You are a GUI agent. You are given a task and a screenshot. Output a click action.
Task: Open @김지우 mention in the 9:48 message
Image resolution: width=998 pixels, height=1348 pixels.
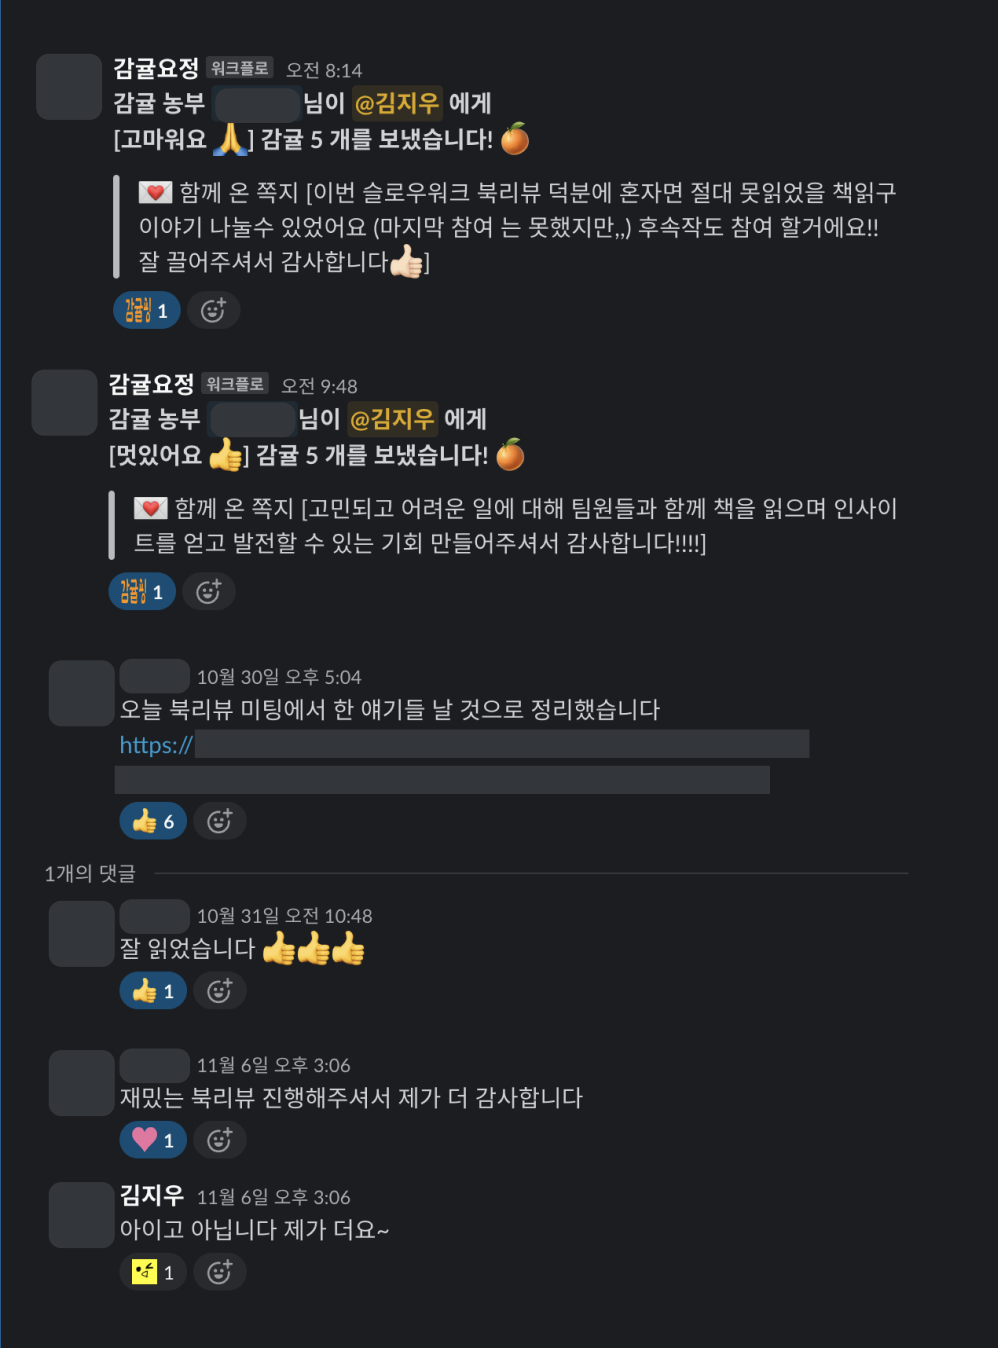tap(392, 419)
